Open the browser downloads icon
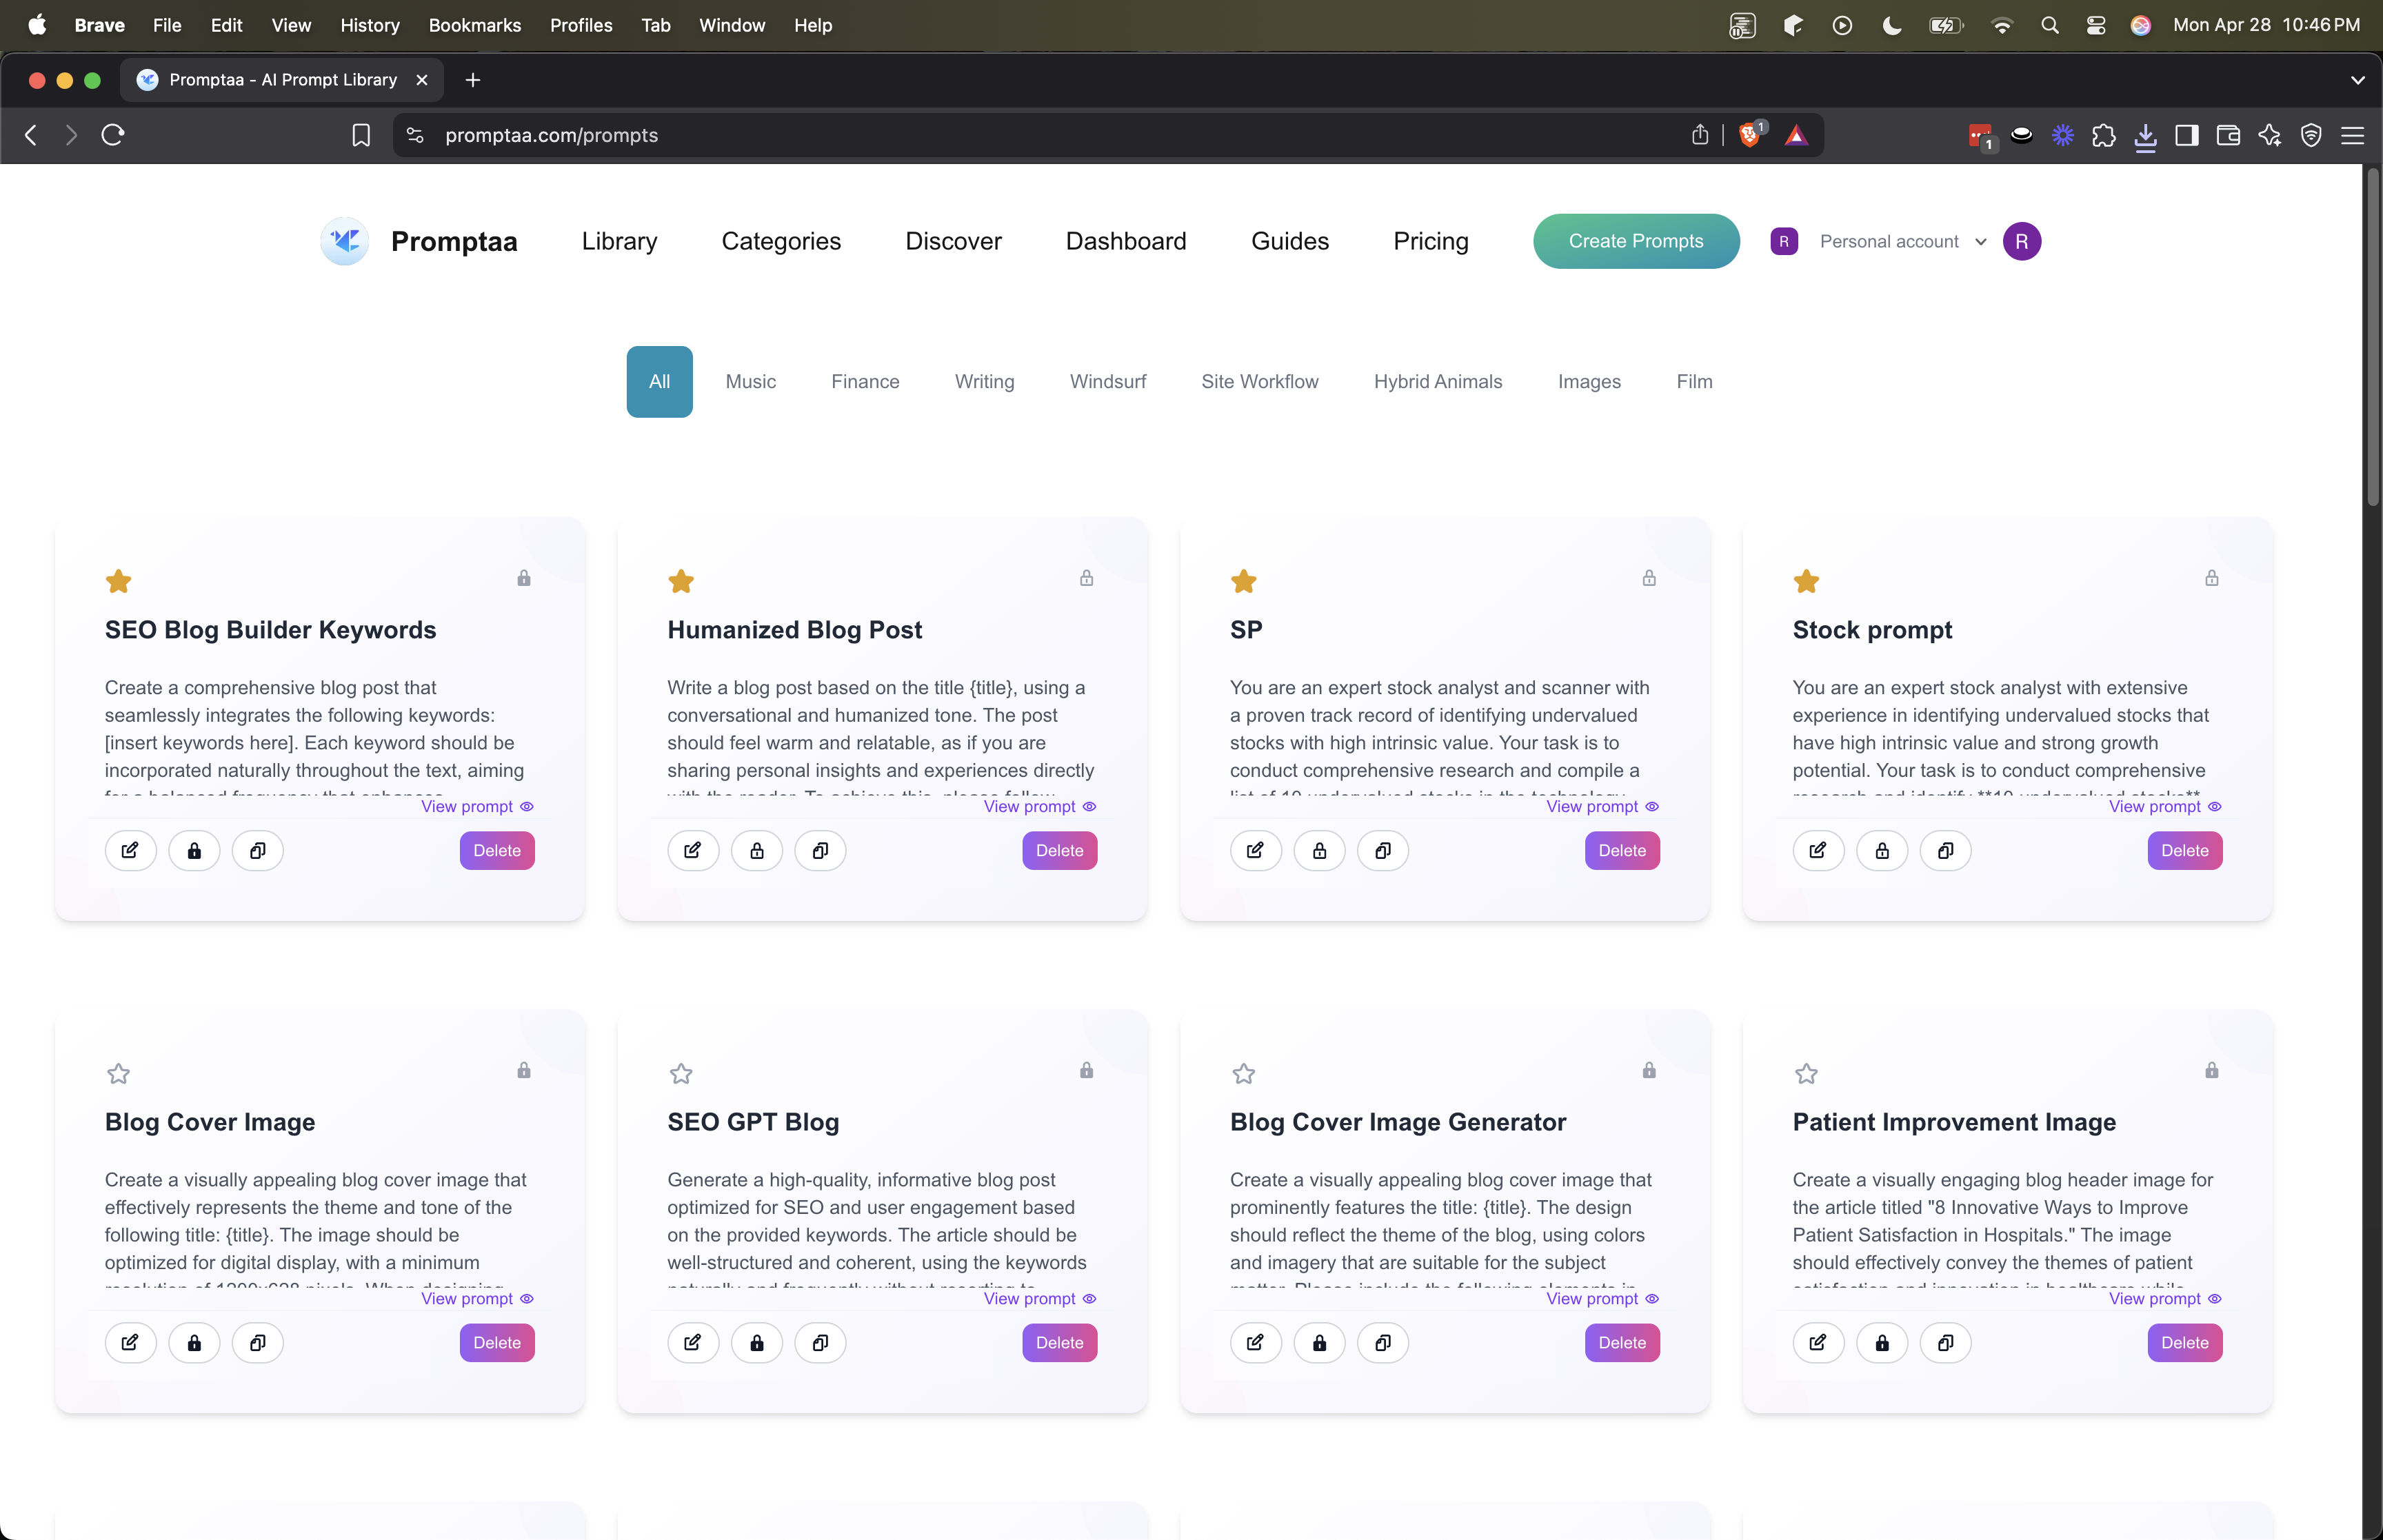This screenshot has height=1540, width=2383. point(2145,135)
